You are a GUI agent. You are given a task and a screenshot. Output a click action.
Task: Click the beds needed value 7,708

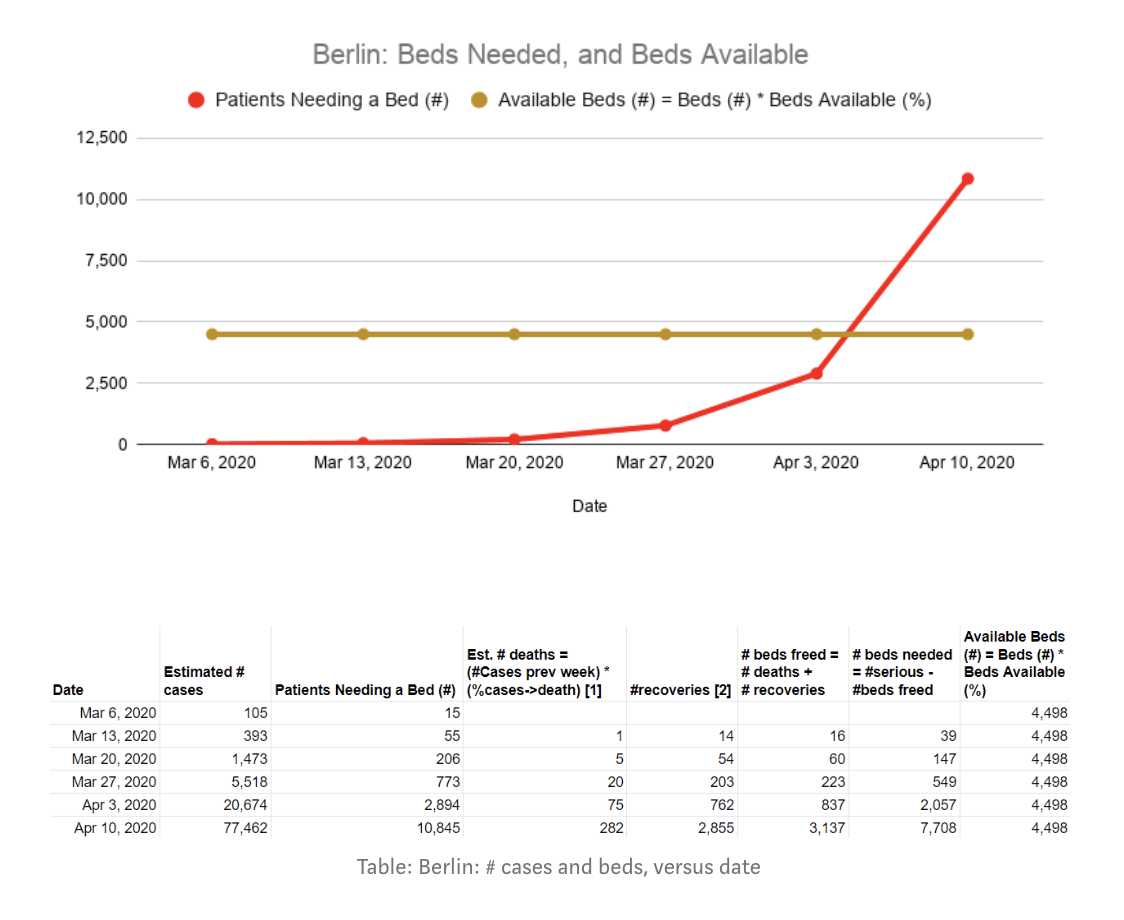coord(938,827)
